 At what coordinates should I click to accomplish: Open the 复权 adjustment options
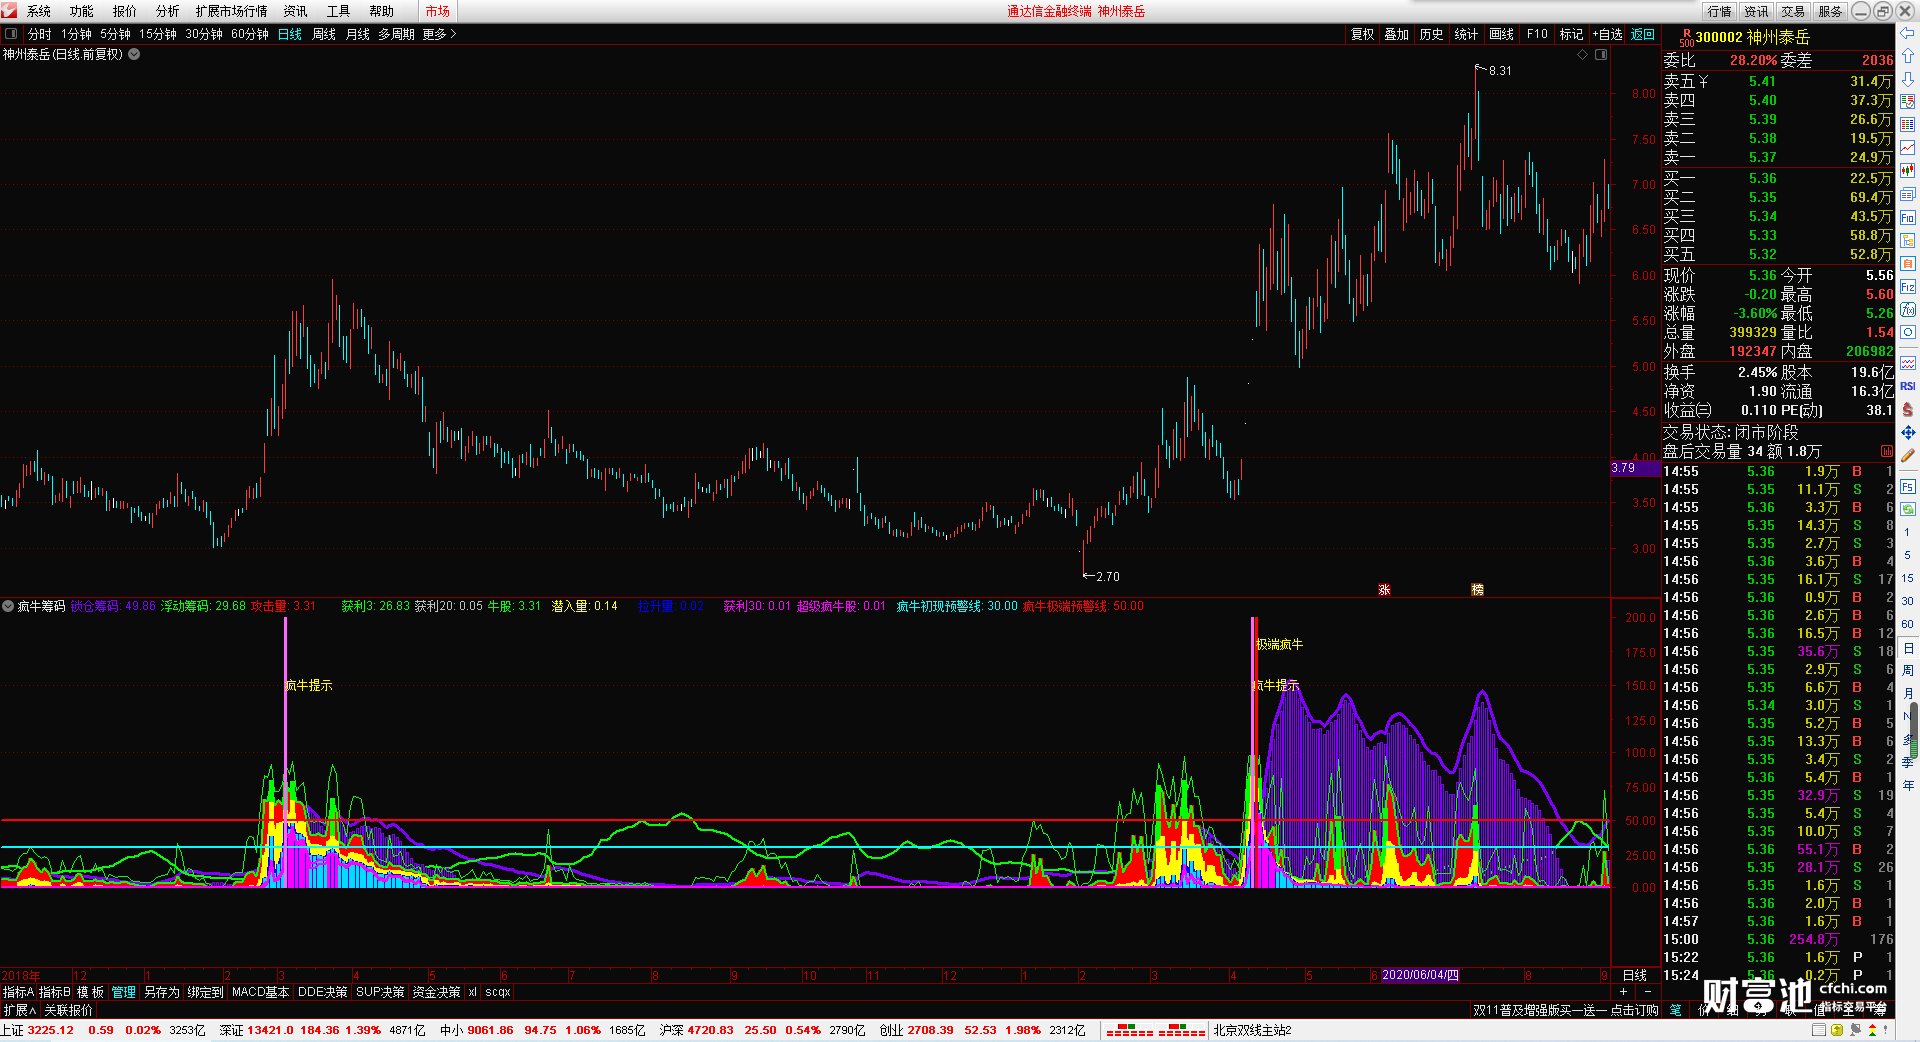click(1362, 34)
